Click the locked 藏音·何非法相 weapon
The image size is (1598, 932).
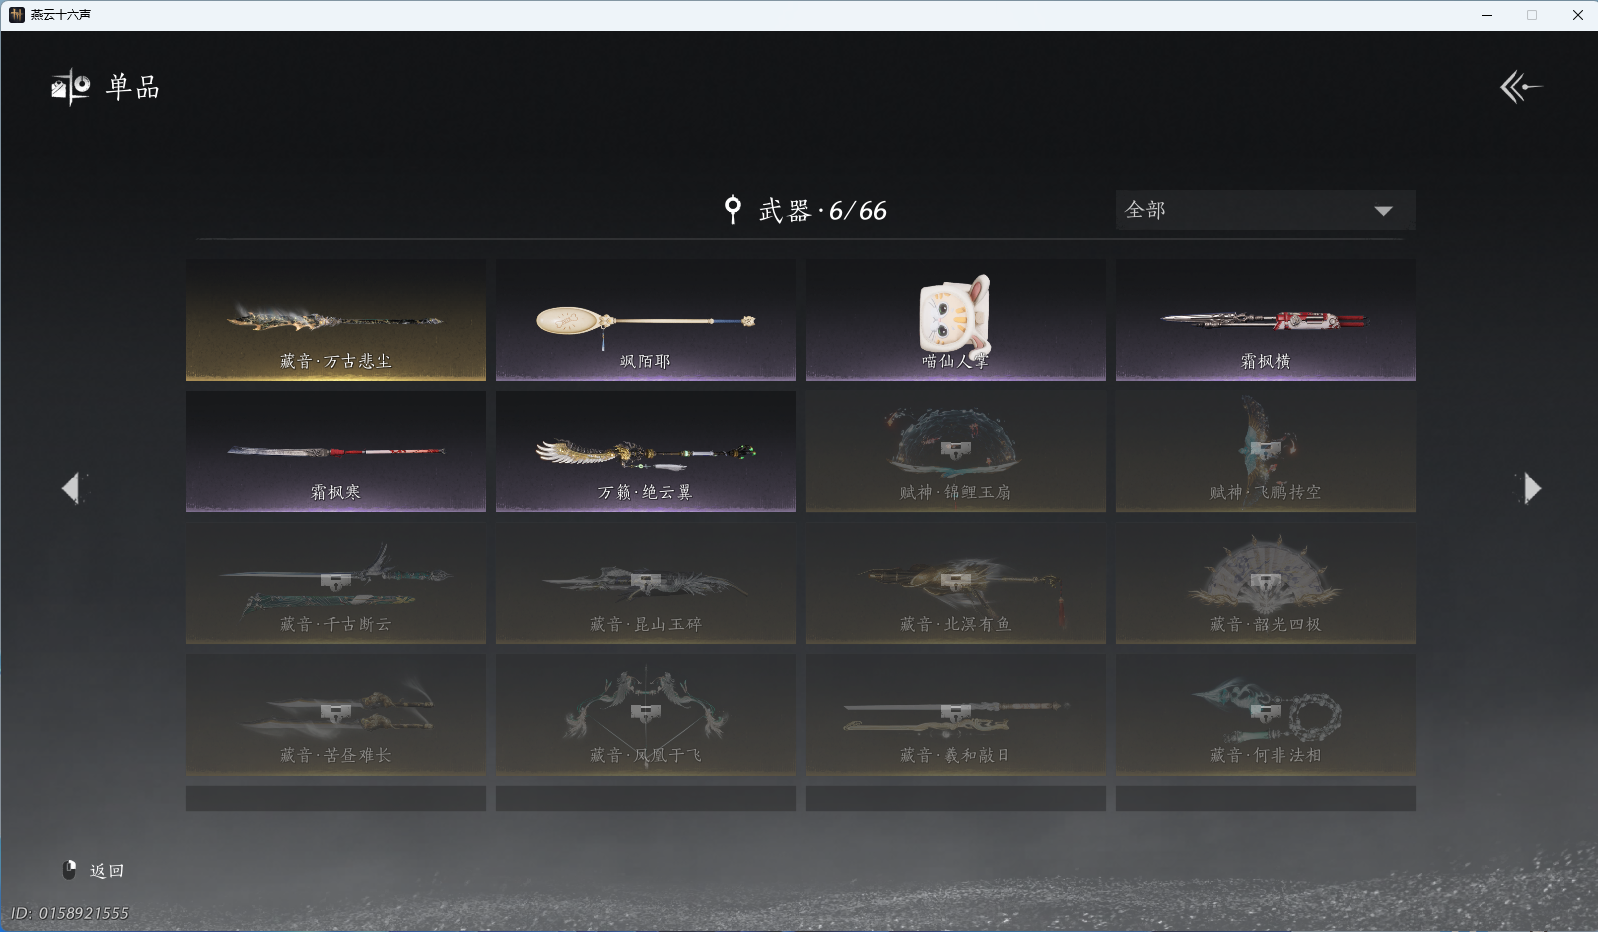click(x=1266, y=714)
